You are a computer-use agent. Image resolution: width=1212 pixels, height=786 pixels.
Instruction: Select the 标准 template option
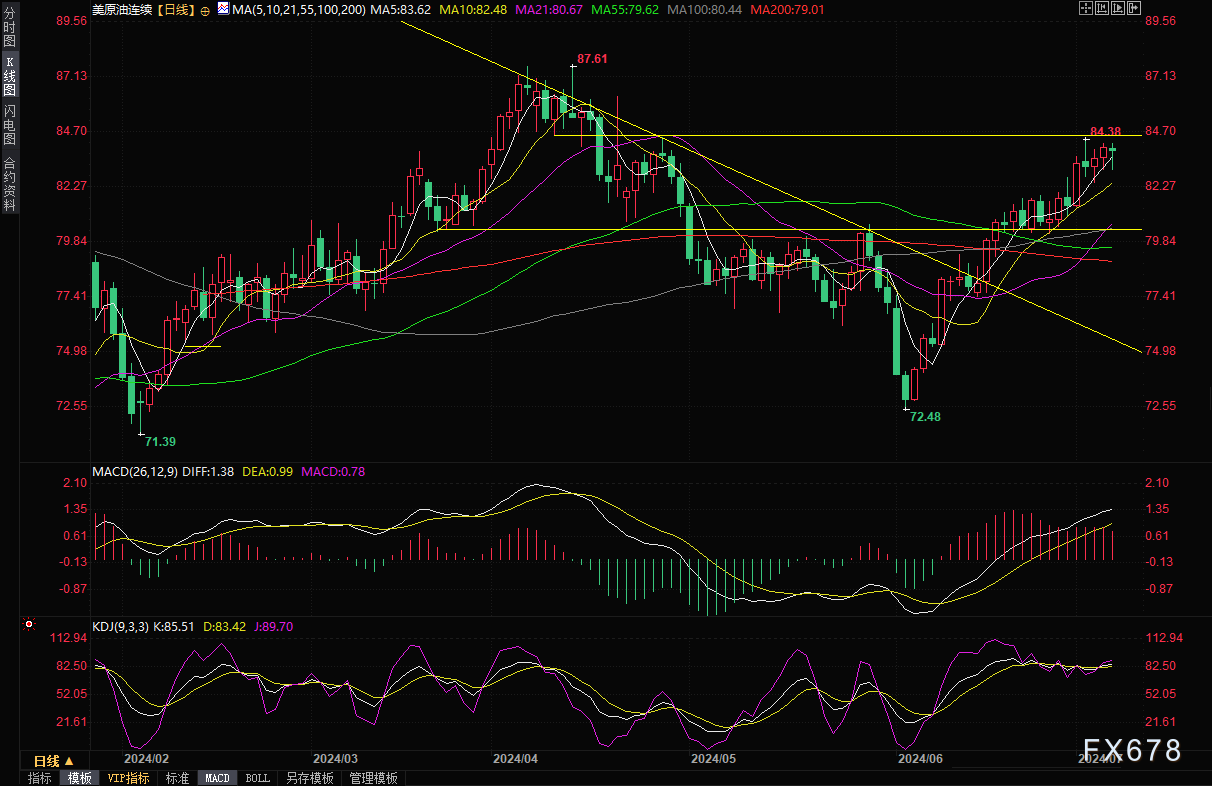177,778
